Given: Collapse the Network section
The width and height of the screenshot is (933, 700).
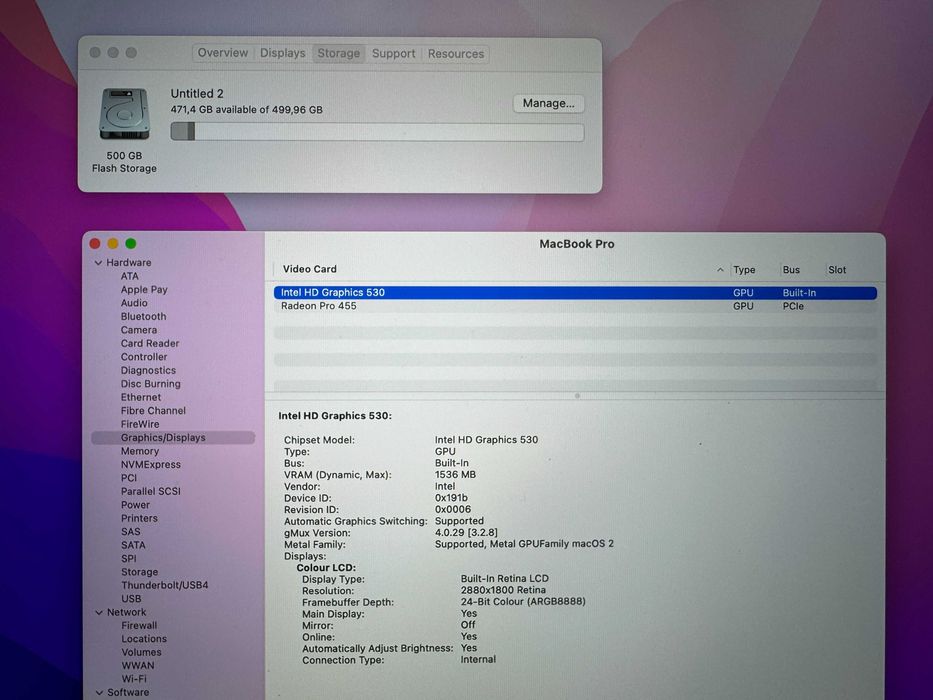Looking at the screenshot, I should (x=99, y=612).
